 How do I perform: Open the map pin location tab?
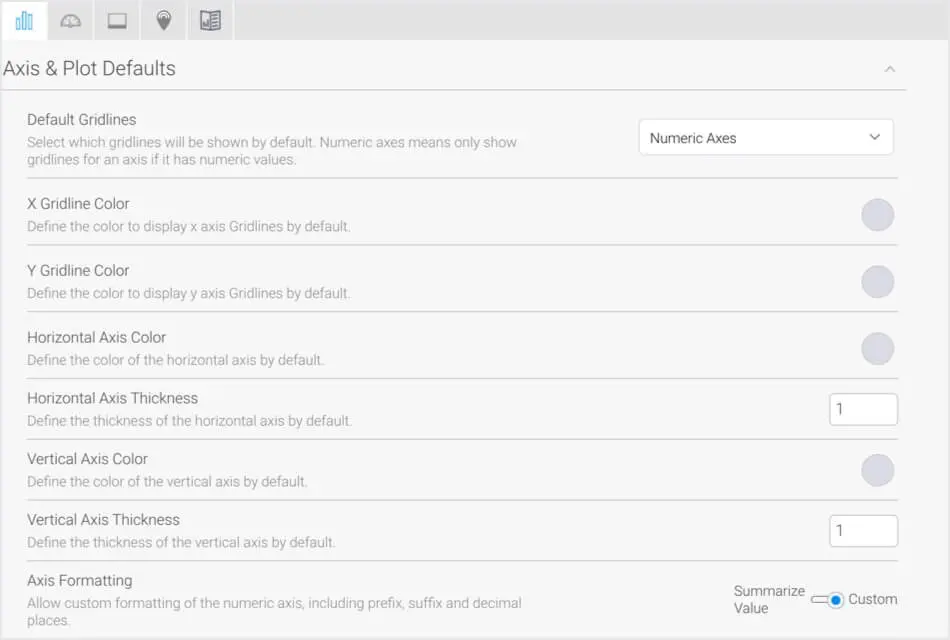point(164,20)
